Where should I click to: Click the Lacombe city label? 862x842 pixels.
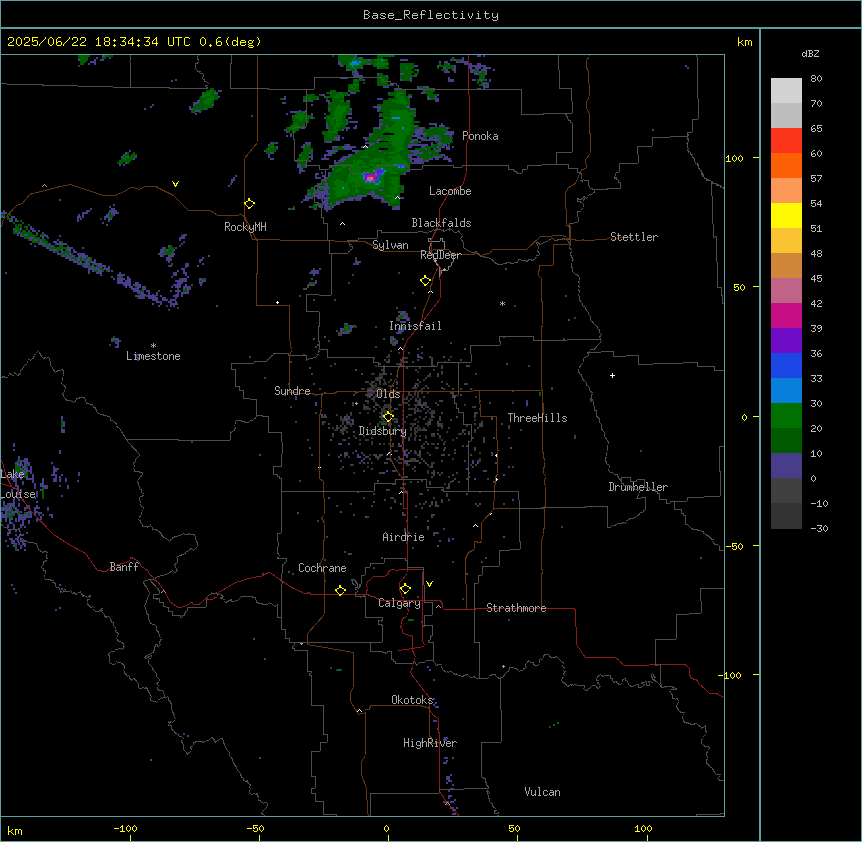click(x=450, y=191)
